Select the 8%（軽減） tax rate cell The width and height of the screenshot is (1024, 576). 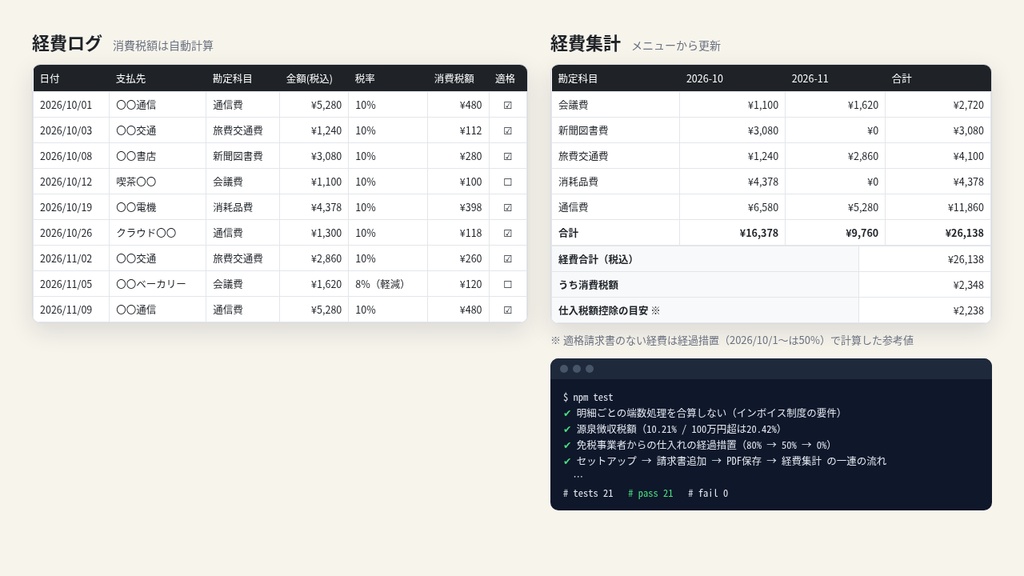pos(388,284)
